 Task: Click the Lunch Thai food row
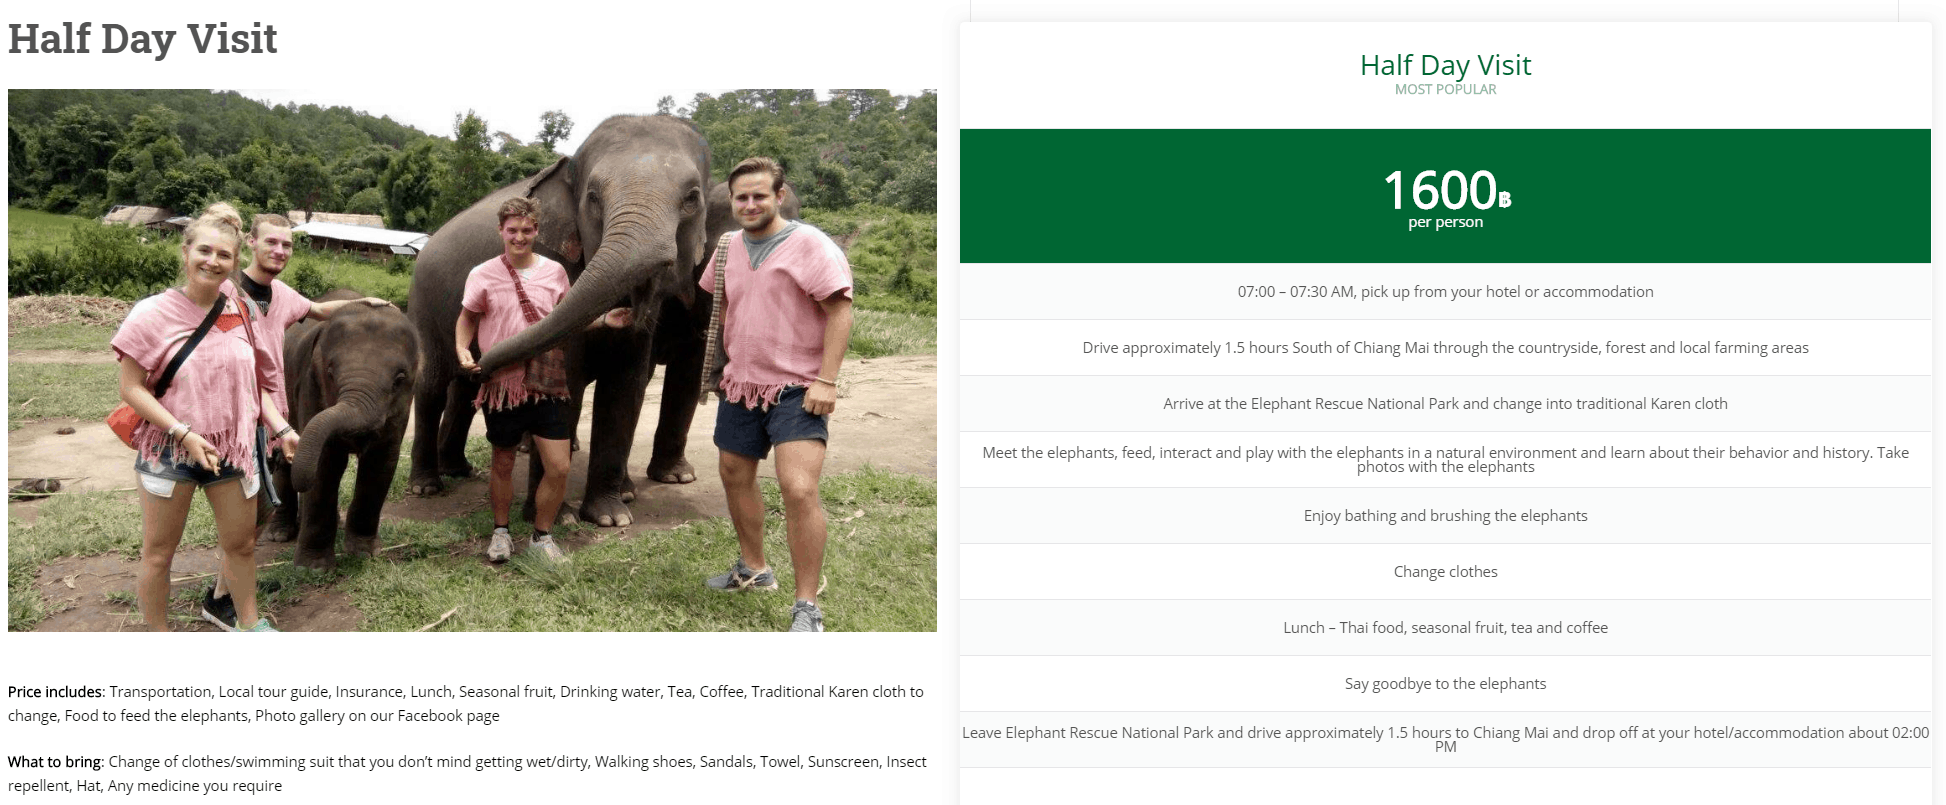pos(1445,628)
